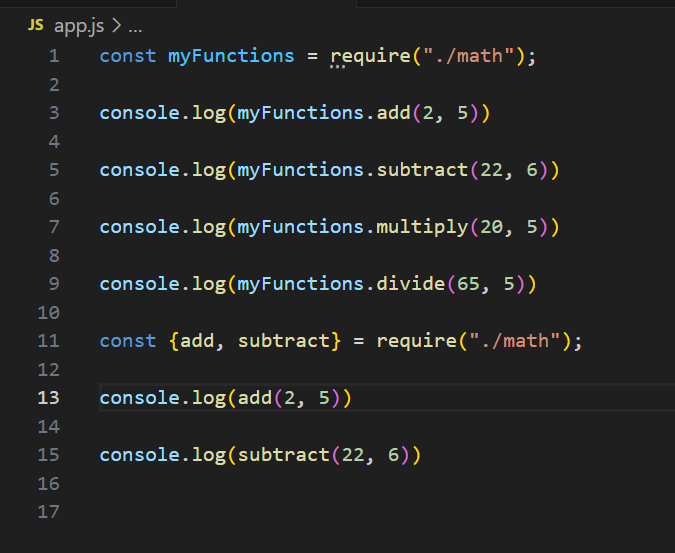The image size is (675, 553).
Task: Open the app.js breadcrumb item
Action: click(x=79, y=26)
